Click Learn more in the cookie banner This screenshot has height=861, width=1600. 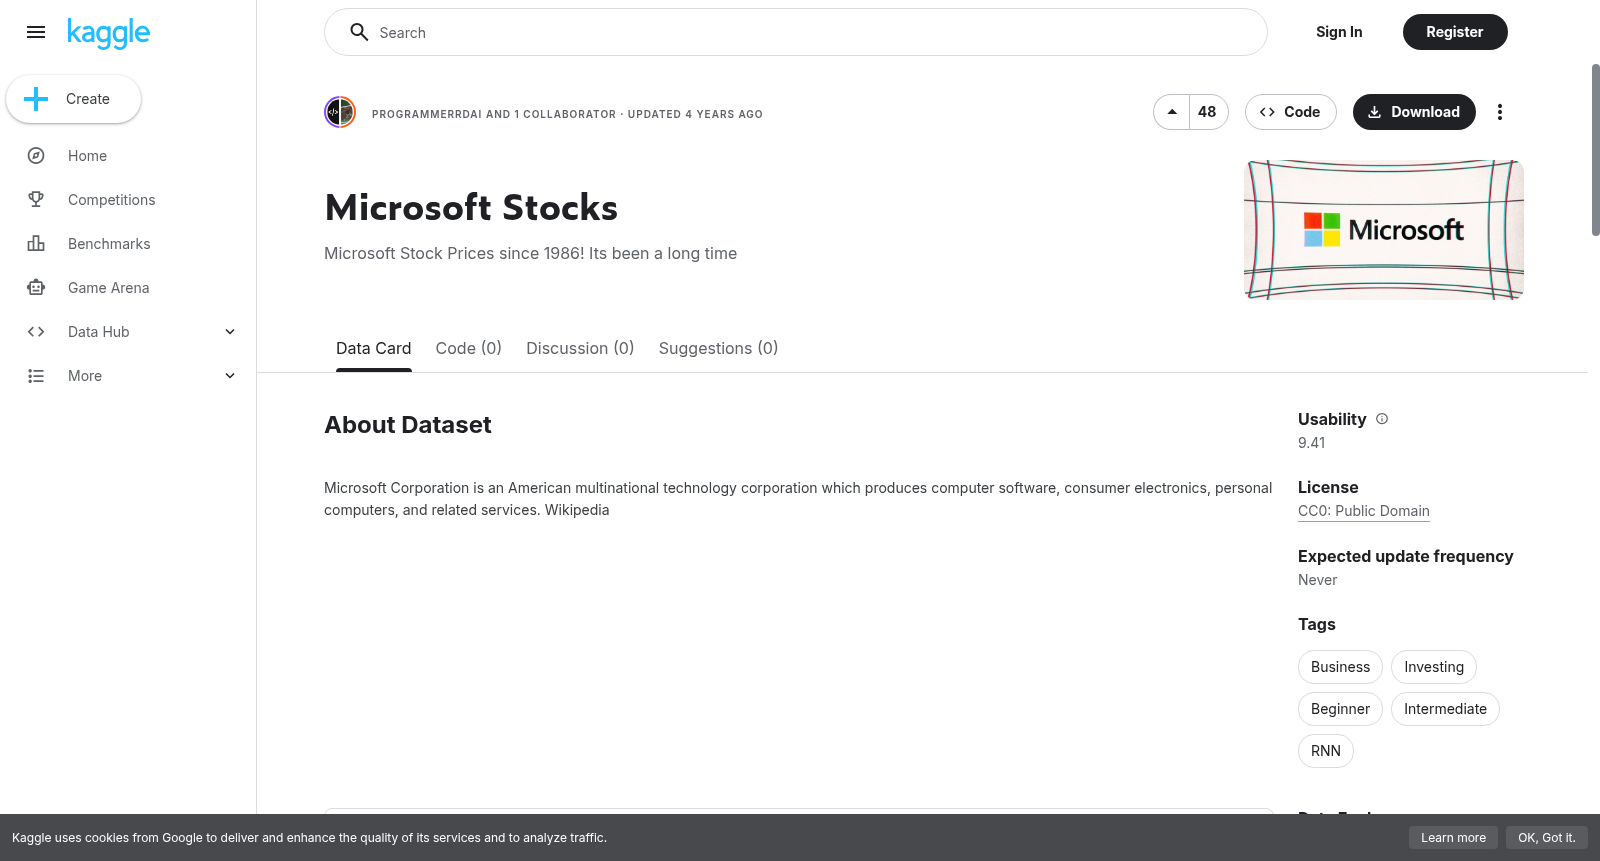point(1454,838)
